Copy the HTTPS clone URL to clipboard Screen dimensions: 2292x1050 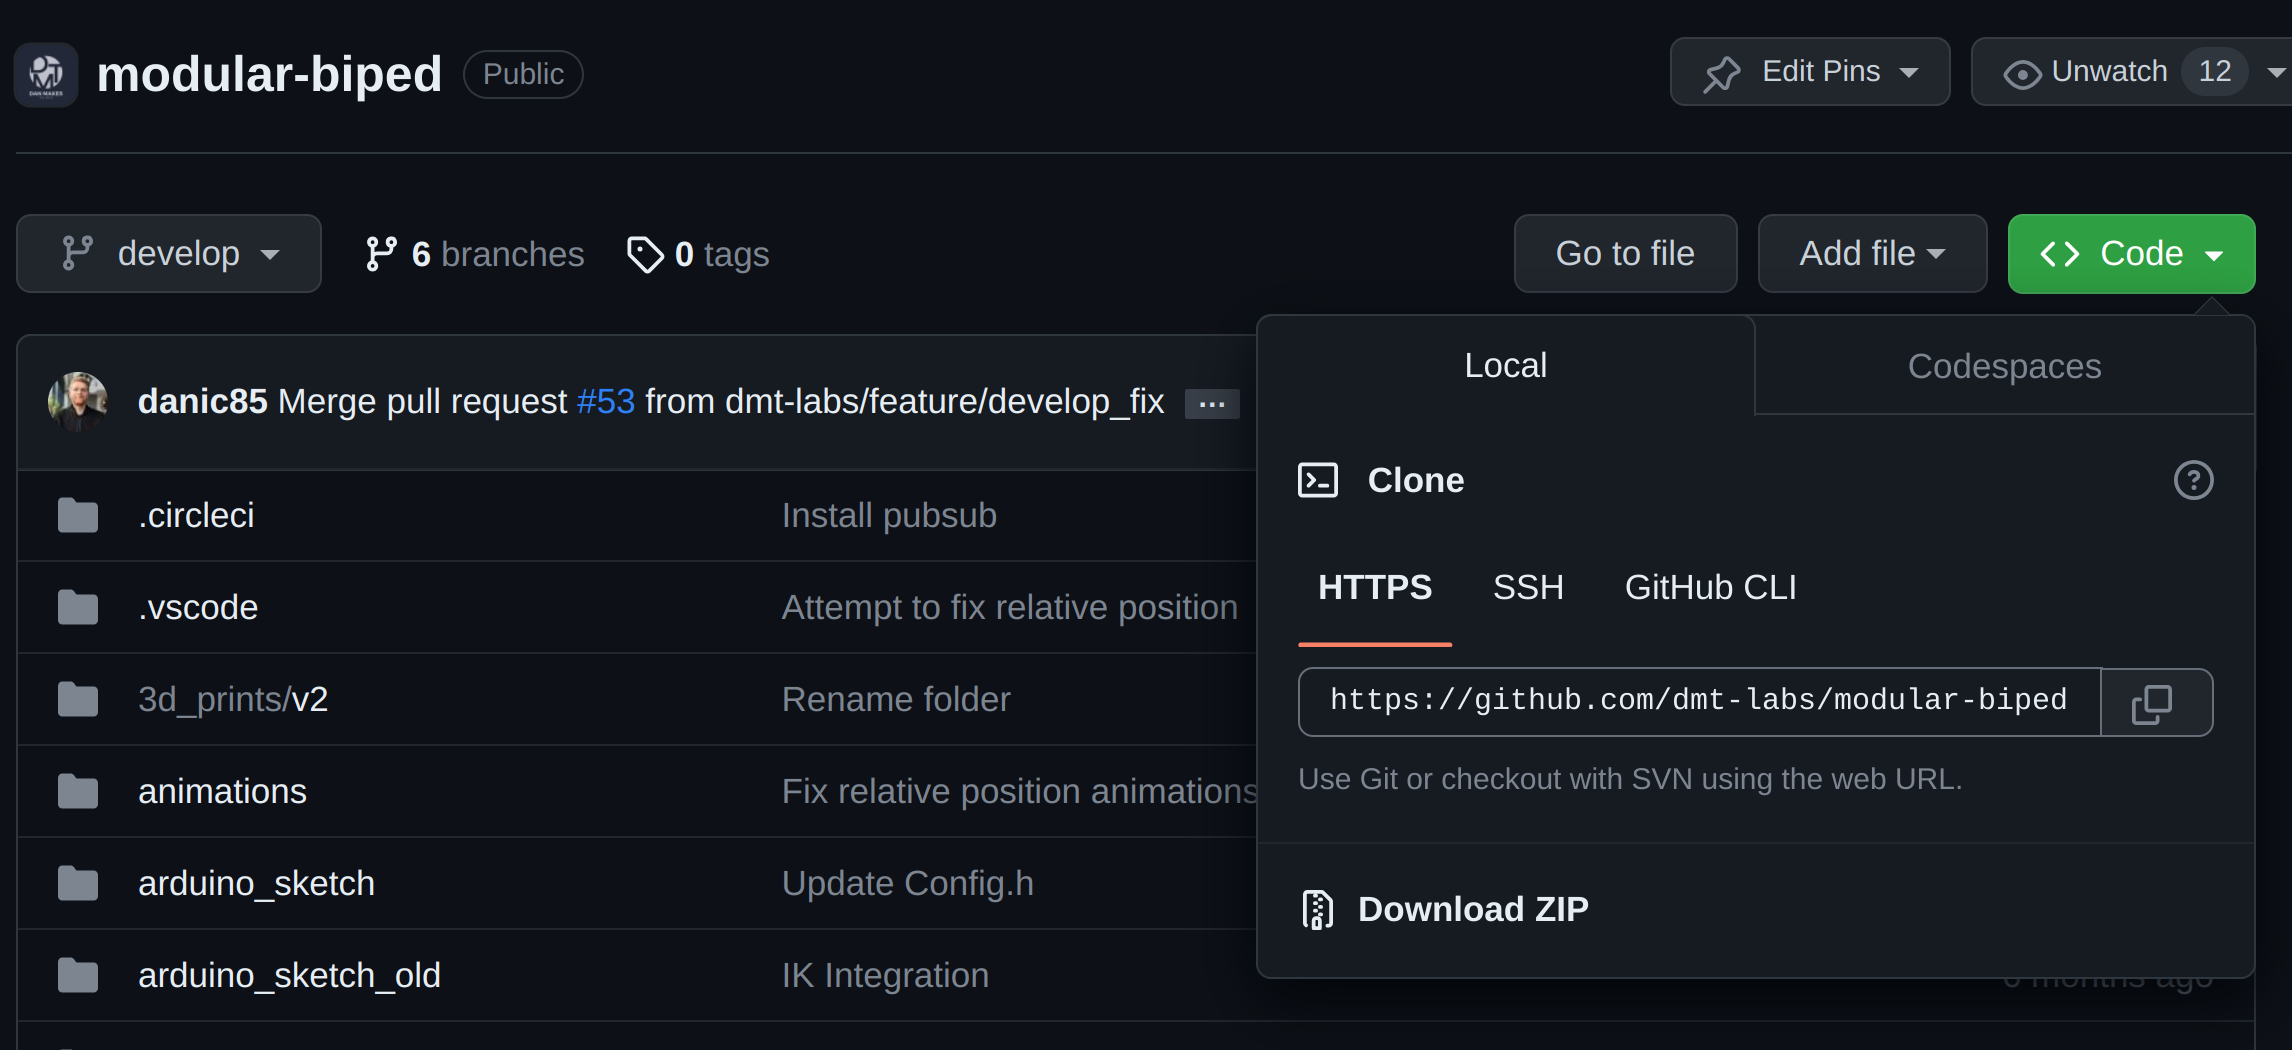(2155, 703)
